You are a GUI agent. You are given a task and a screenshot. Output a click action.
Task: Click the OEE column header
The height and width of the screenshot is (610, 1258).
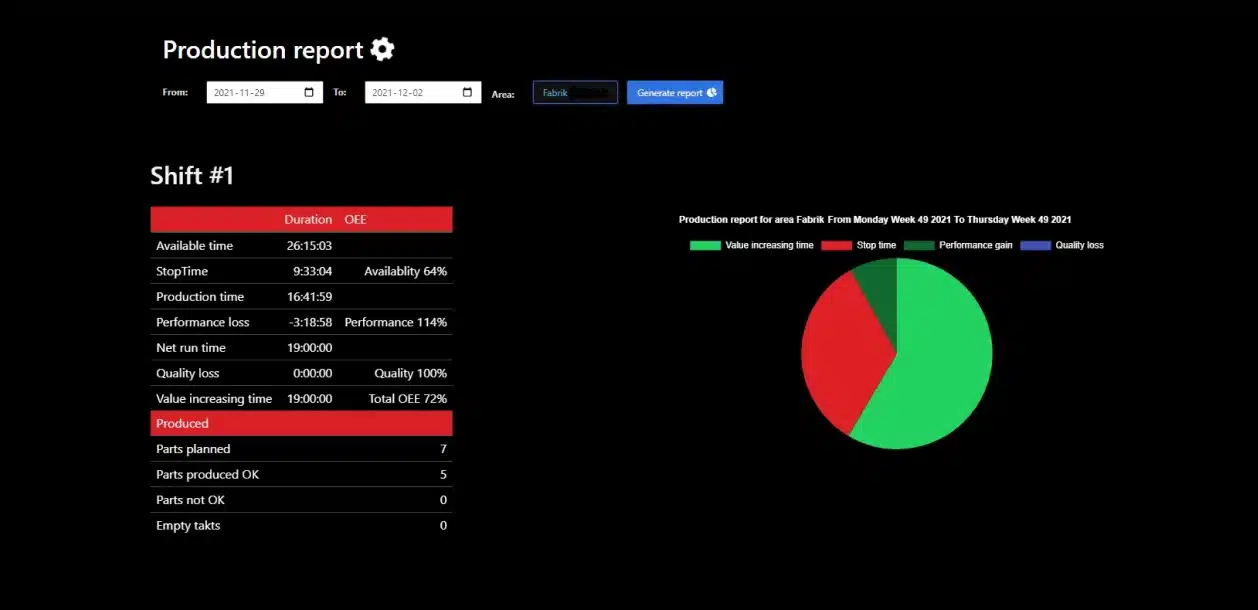(356, 219)
